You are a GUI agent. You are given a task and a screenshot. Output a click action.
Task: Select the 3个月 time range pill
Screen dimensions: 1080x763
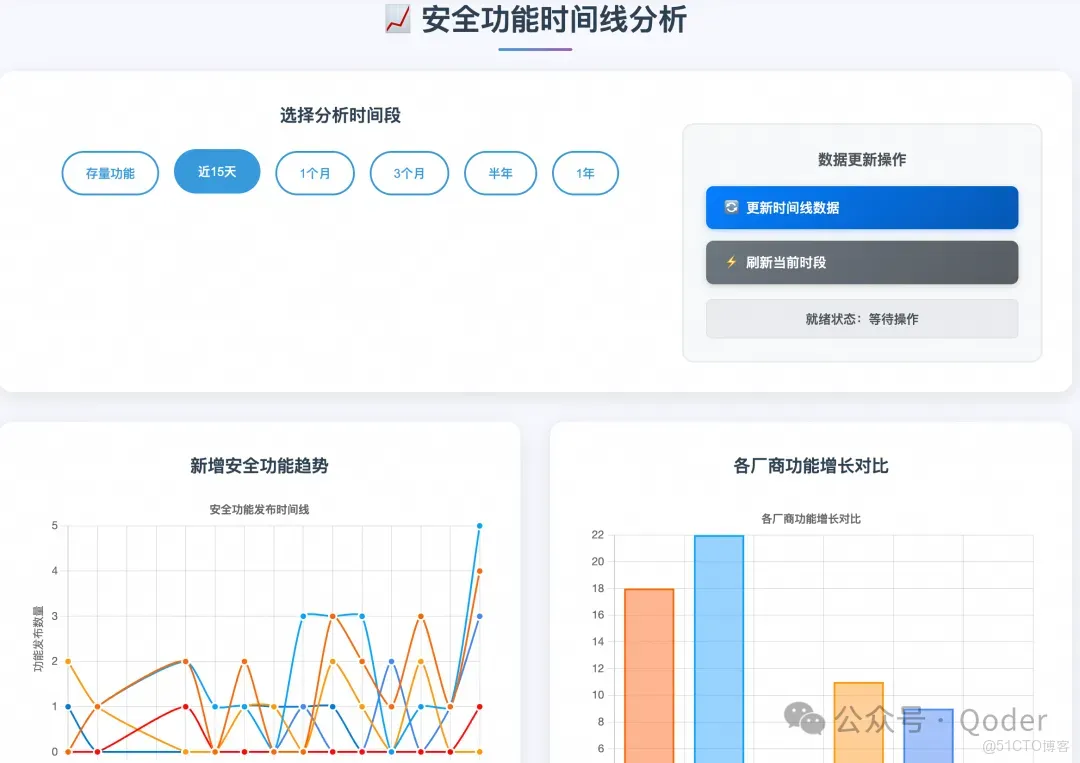(x=409, y=172)
